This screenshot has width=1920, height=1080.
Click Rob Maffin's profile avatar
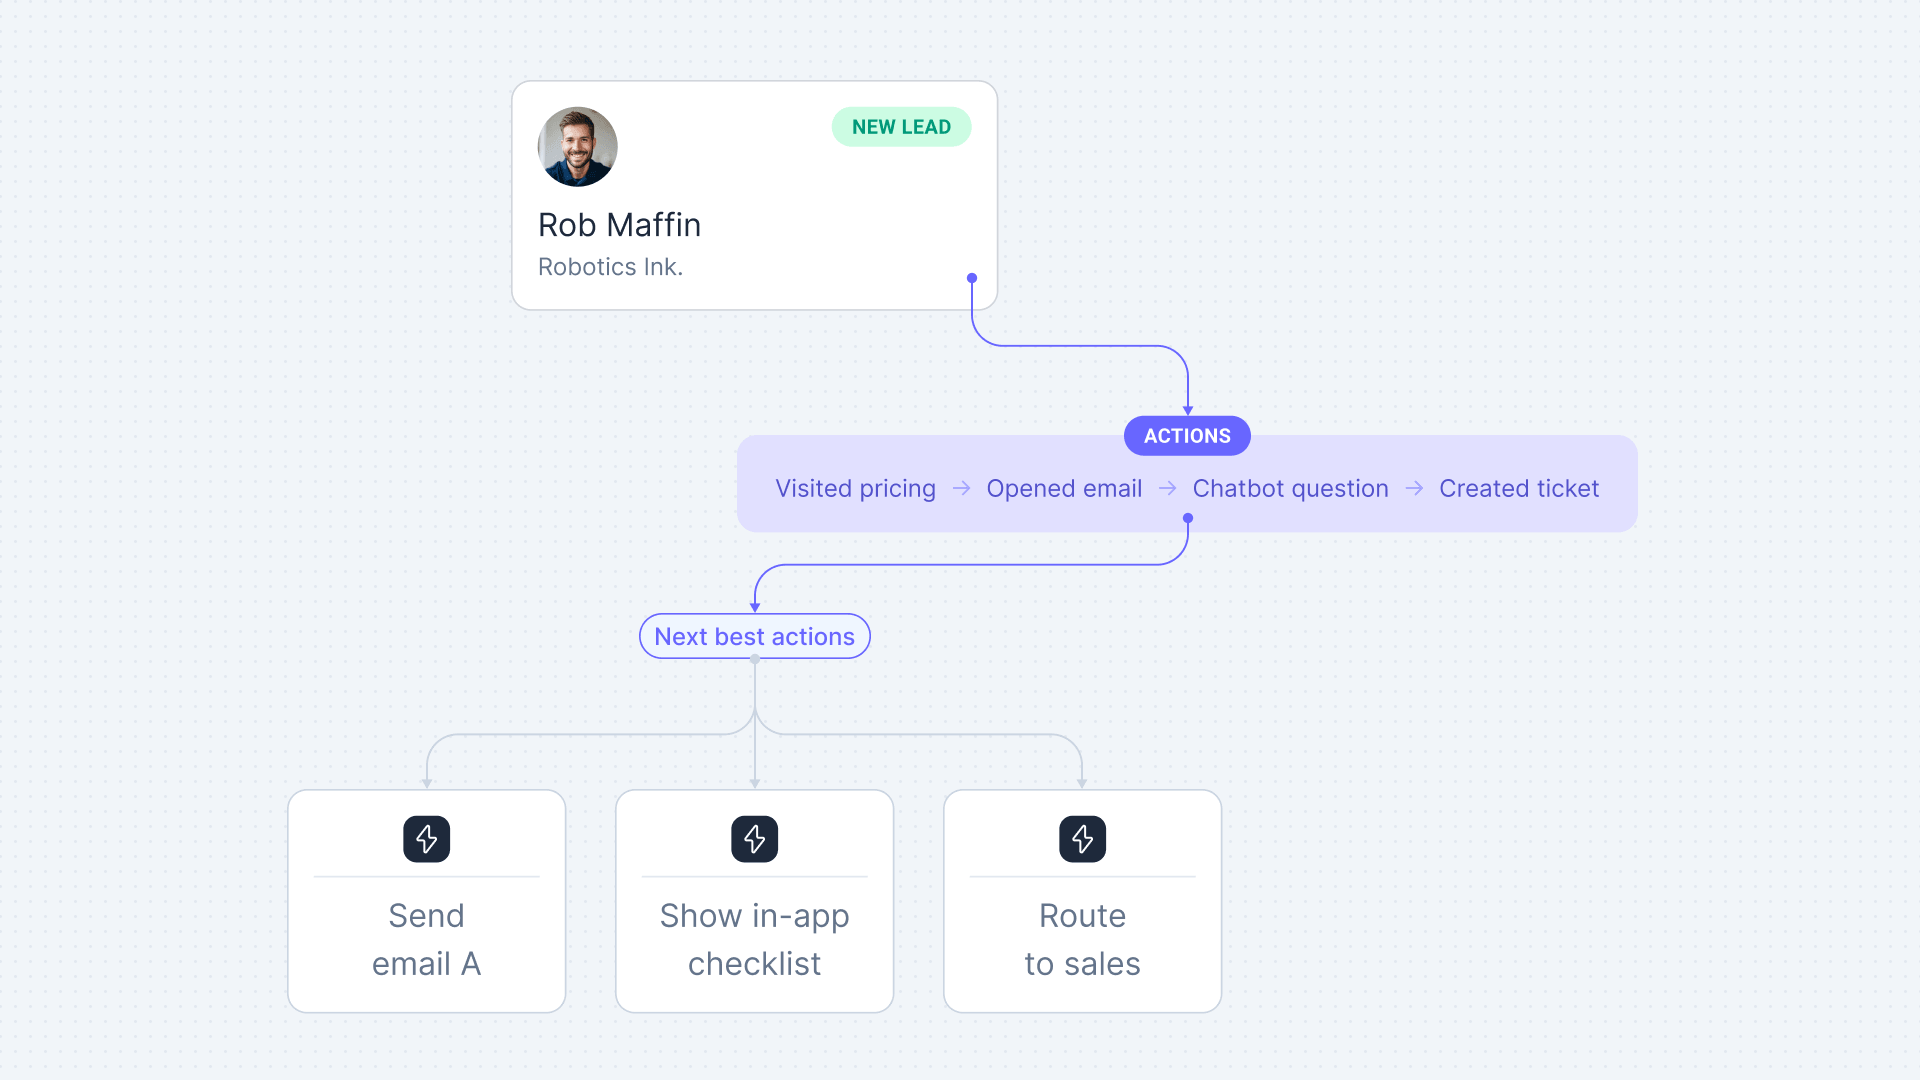coord(578,147)
